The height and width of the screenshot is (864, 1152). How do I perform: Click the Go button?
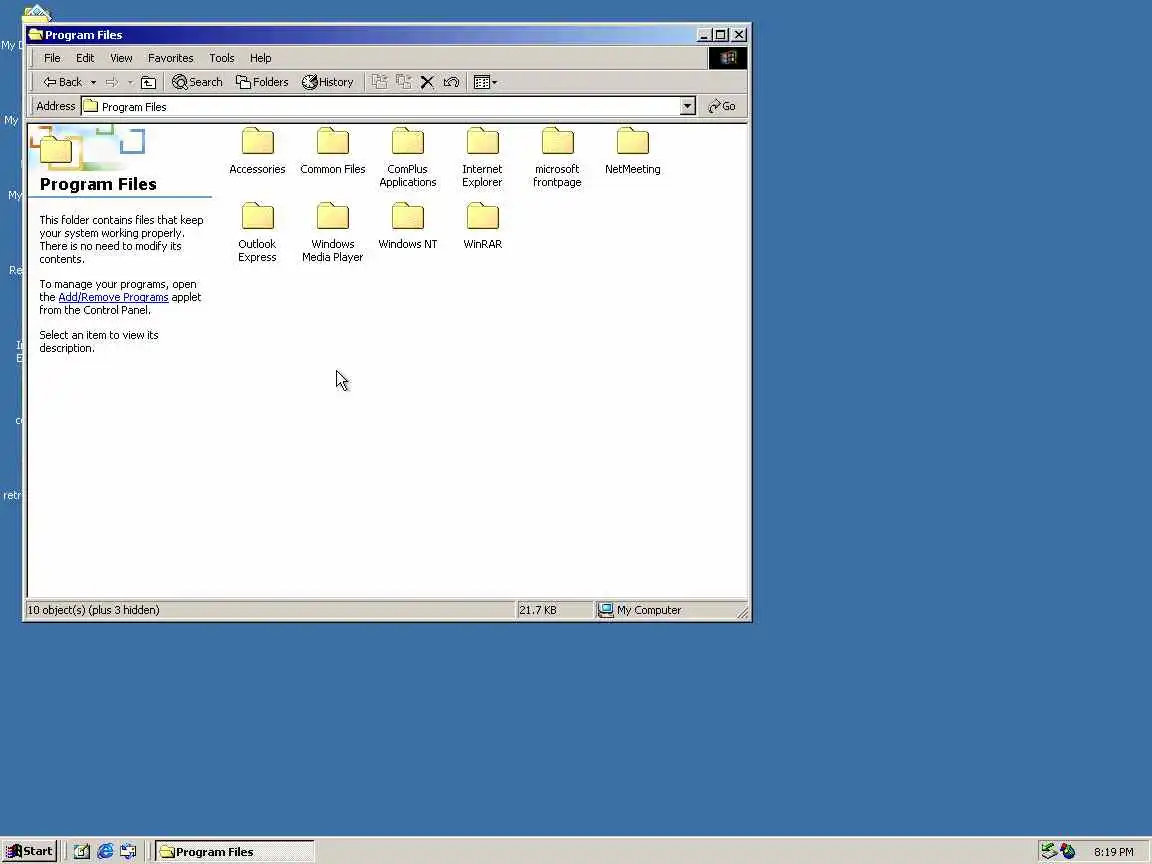[x=721, y=107]
